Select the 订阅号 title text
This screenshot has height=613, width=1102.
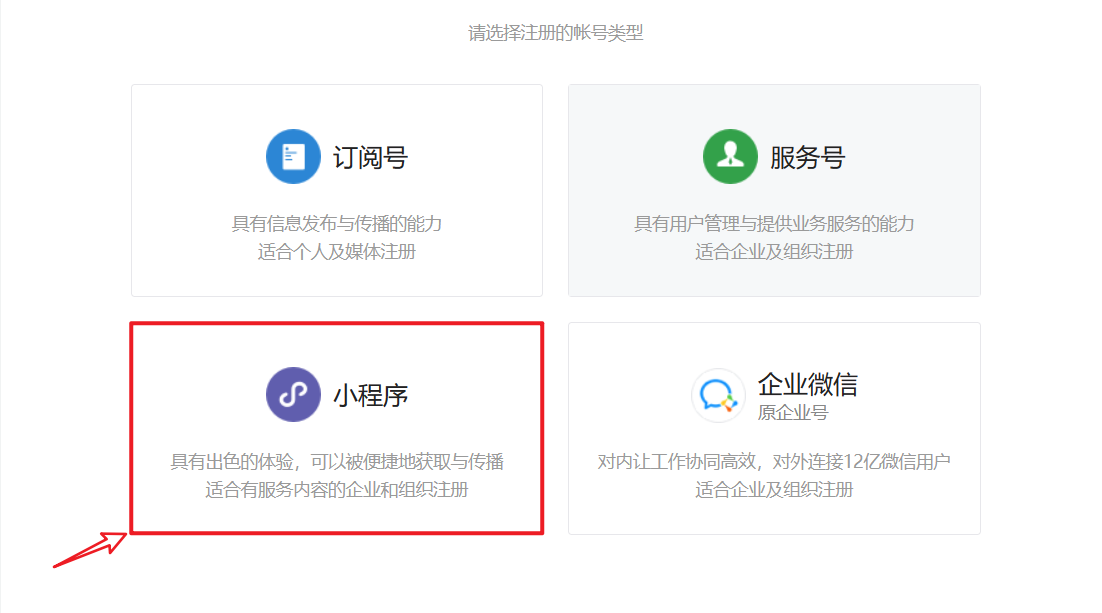coord(370,158)
